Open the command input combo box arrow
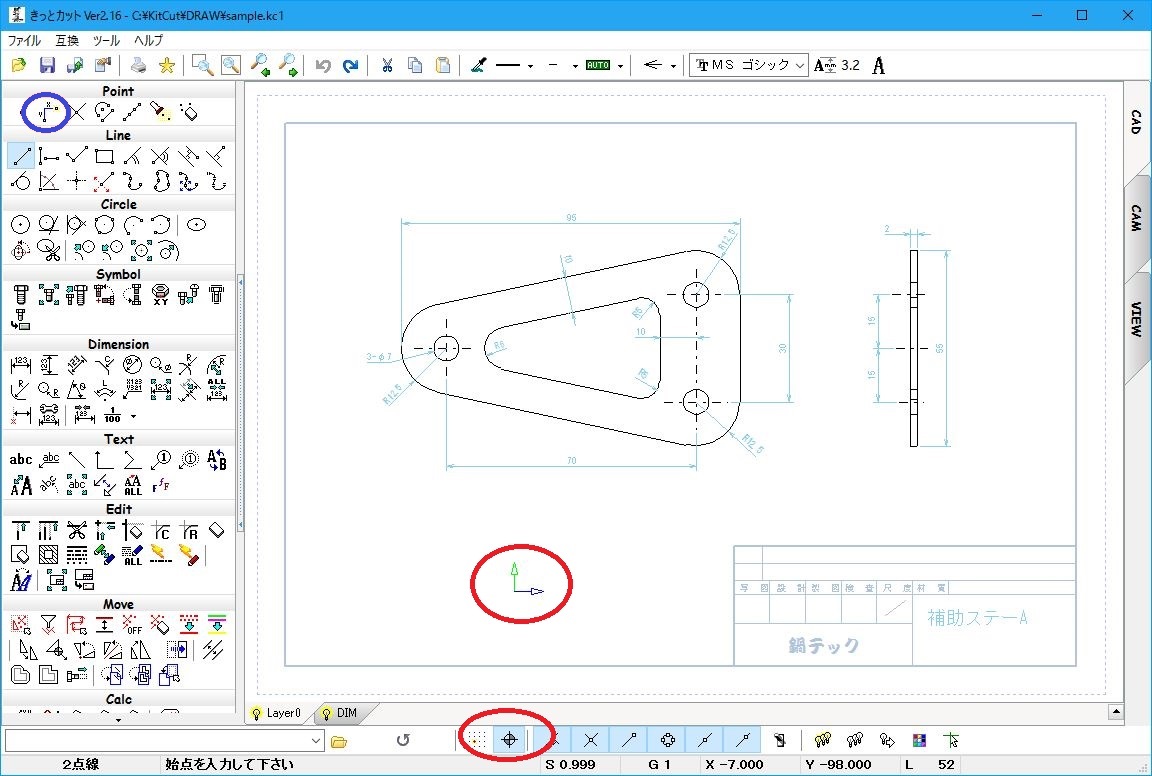Screen dimensions: 1152x776 [316, 741]
